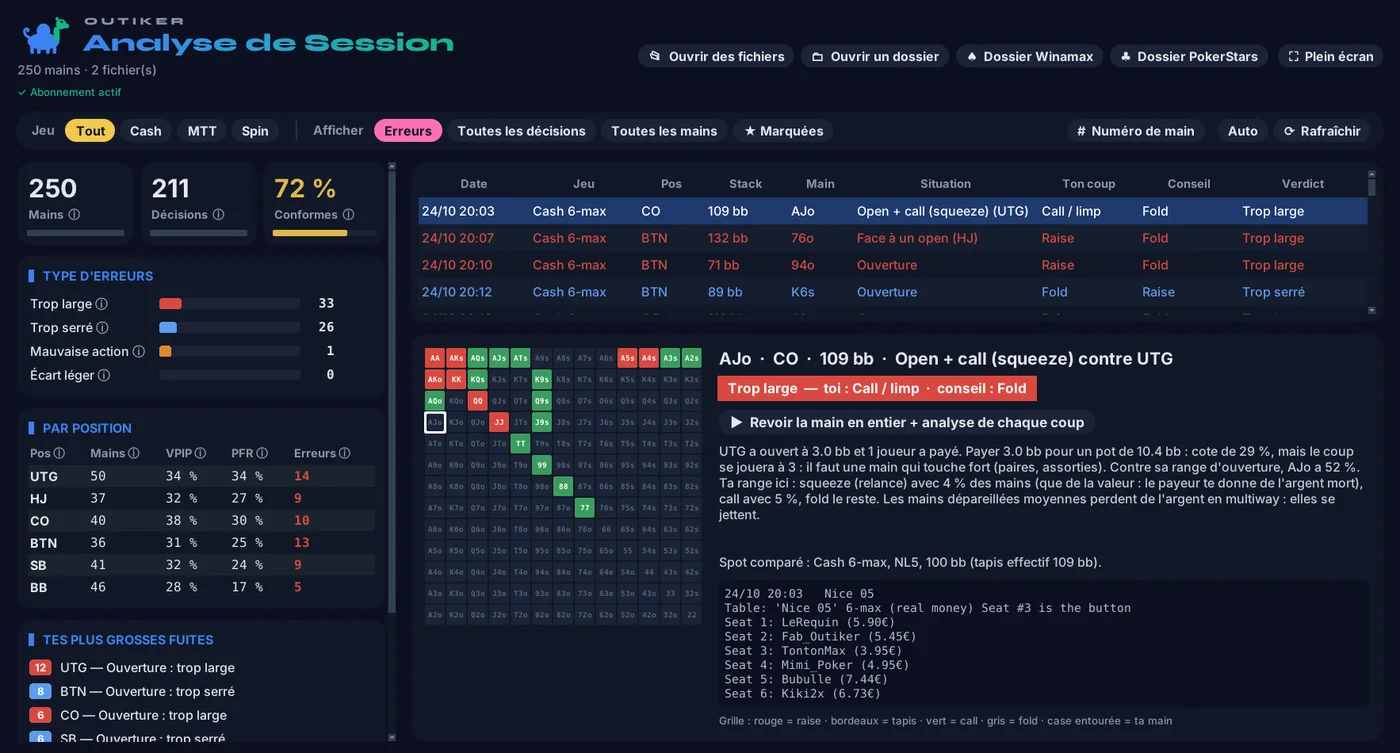Select the K6s hand row

(893, 292)
